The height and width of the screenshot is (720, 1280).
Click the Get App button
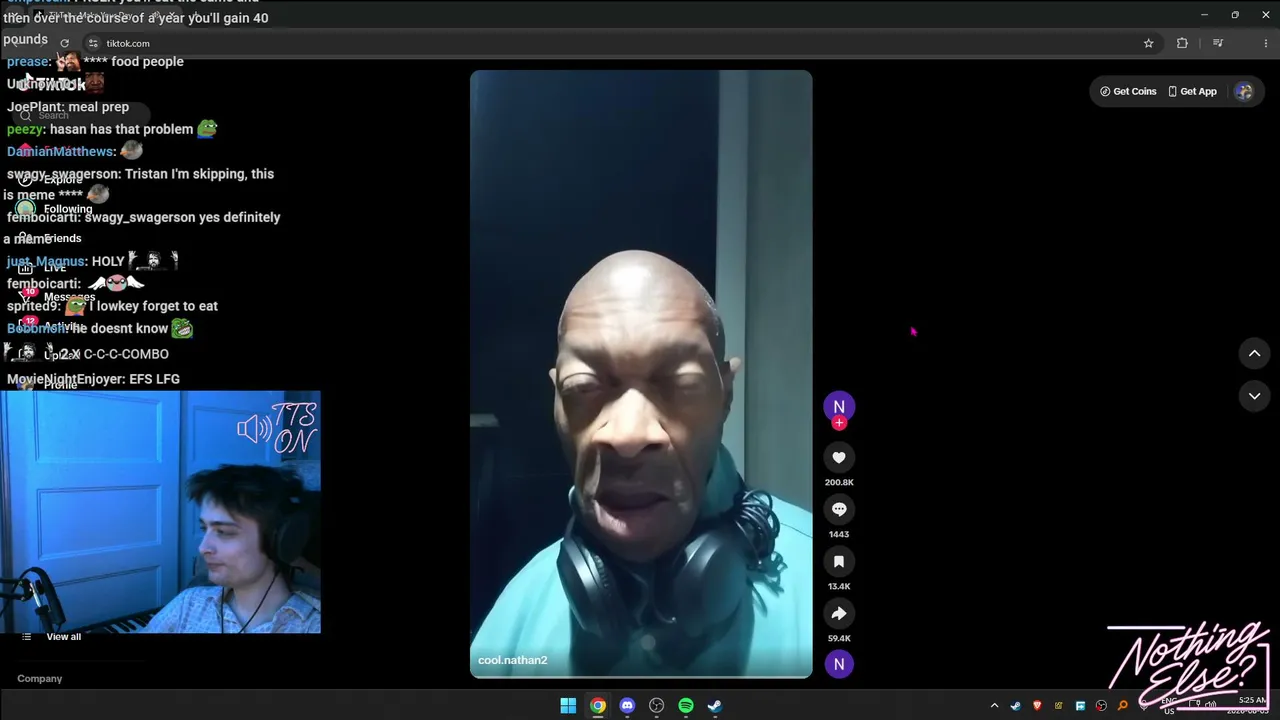pyautogui.click(x=1193, y=91)
